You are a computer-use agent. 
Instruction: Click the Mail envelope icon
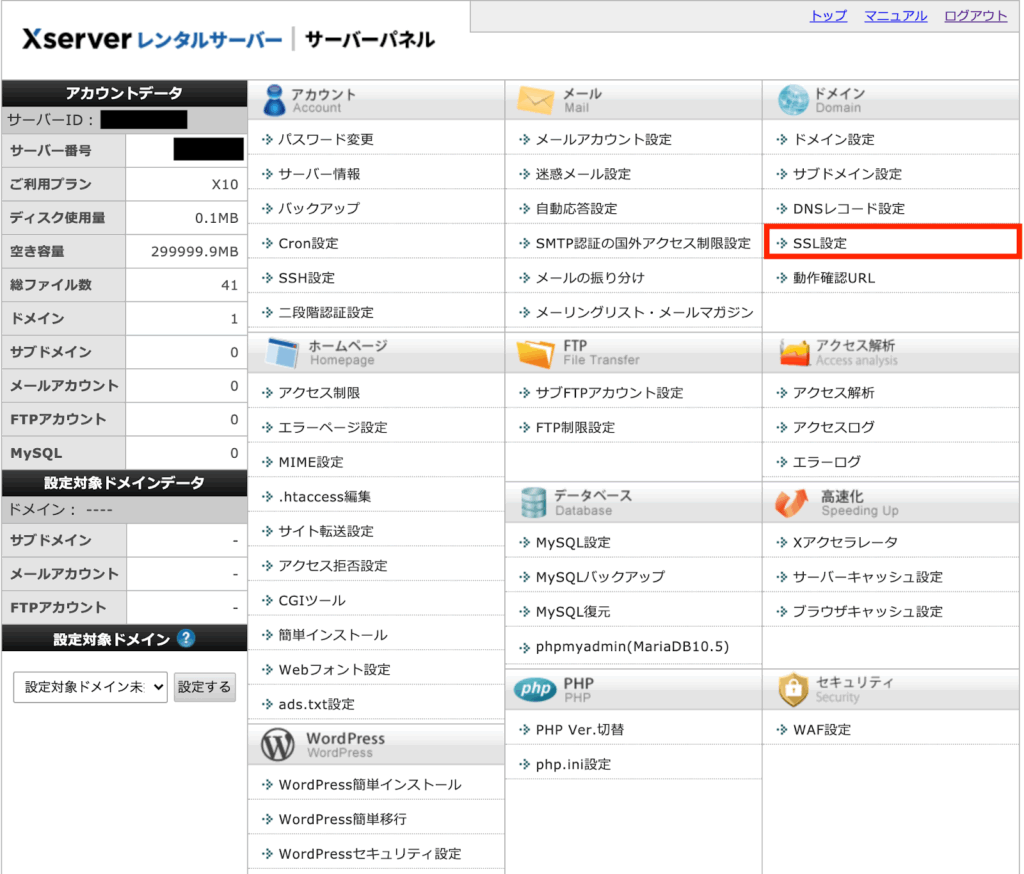click(535, 100)
